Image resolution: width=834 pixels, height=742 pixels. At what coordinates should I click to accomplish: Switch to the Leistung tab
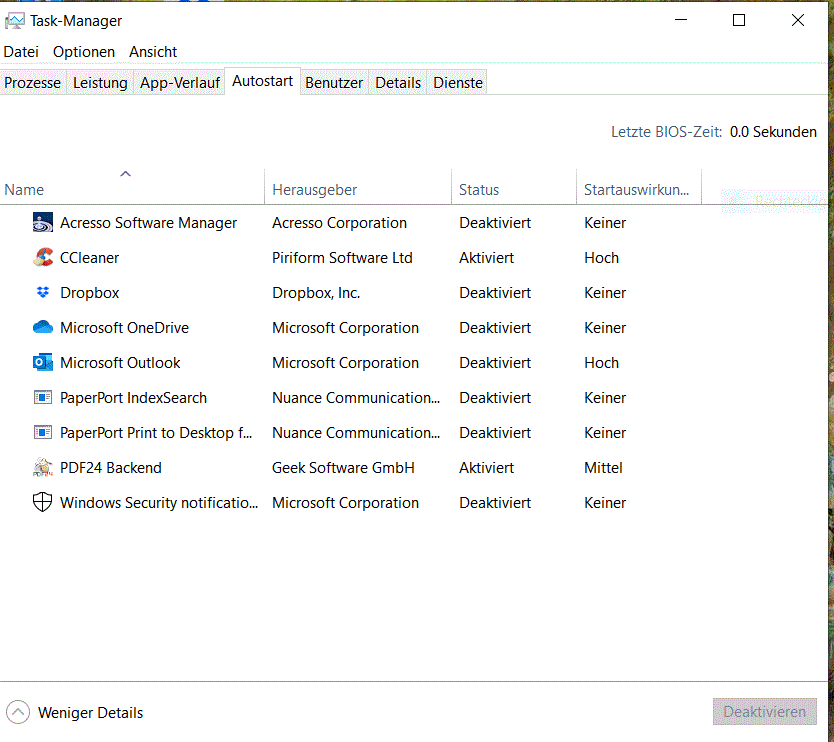click(x=100, y=83)
